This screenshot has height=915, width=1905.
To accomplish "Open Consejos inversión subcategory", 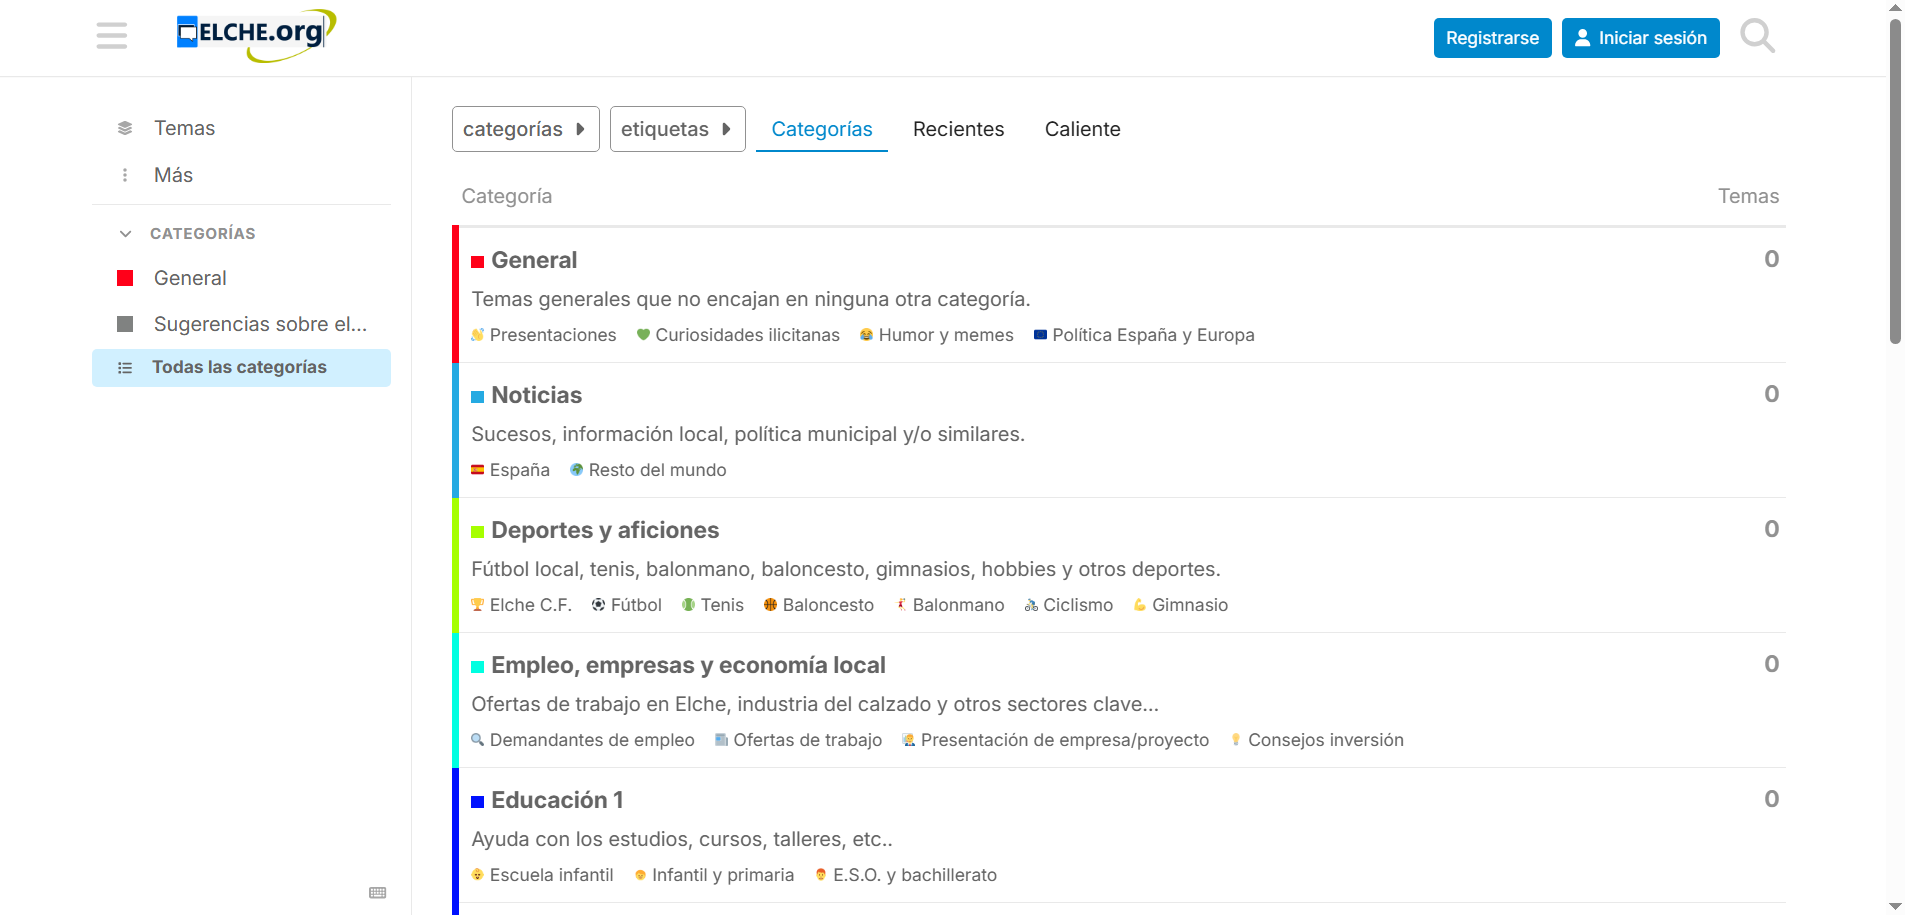I will click(x=1317, y=740).
